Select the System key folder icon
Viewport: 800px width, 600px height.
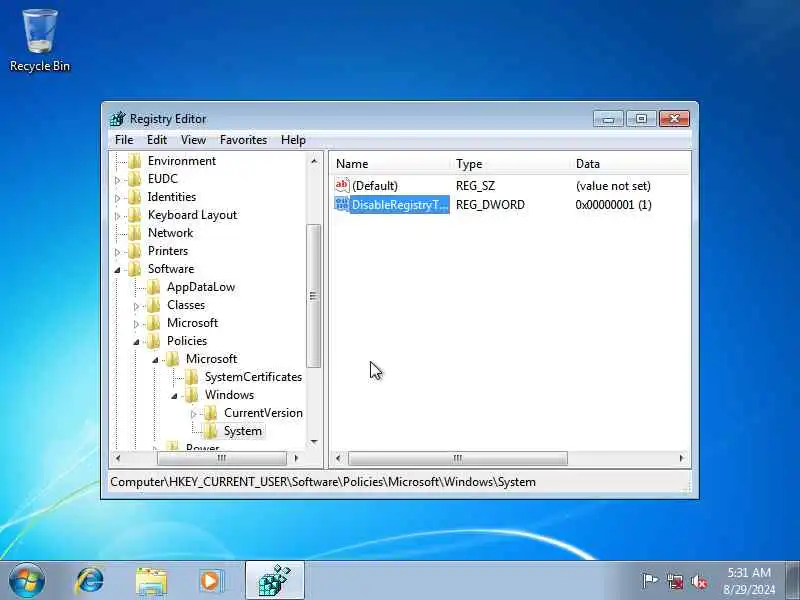coord(210,431)
